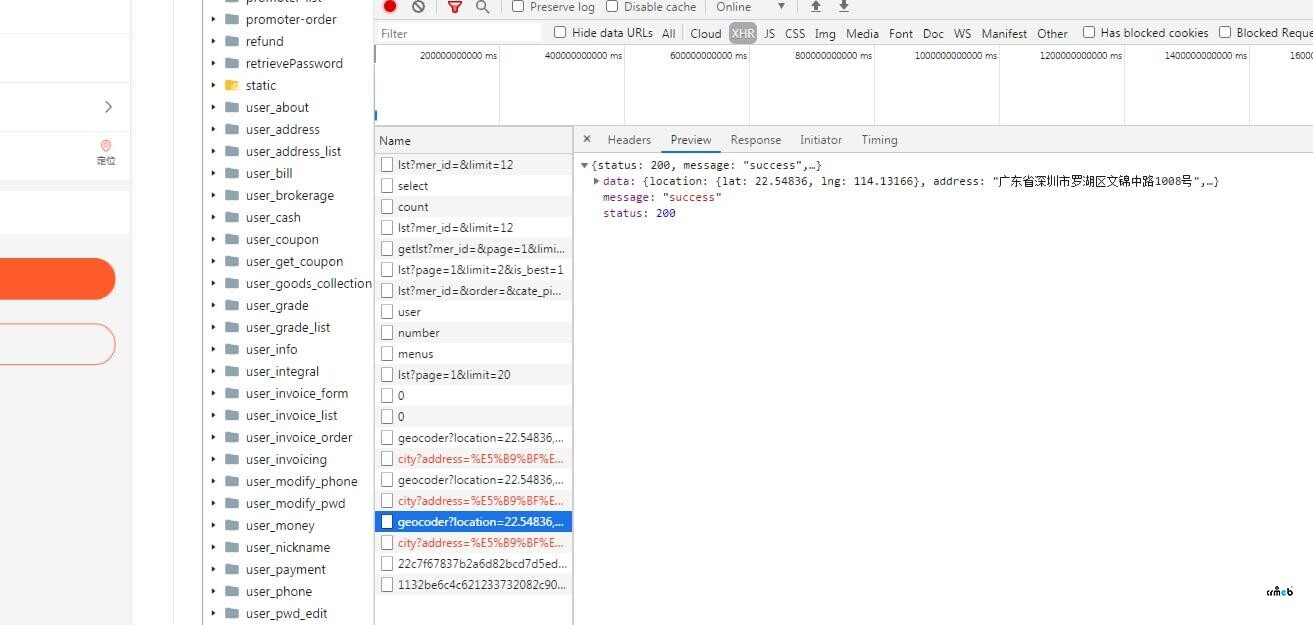This screenshot has height=625, width=1313.
Task: Click the Filter text input field
Action: pos(460,33)
